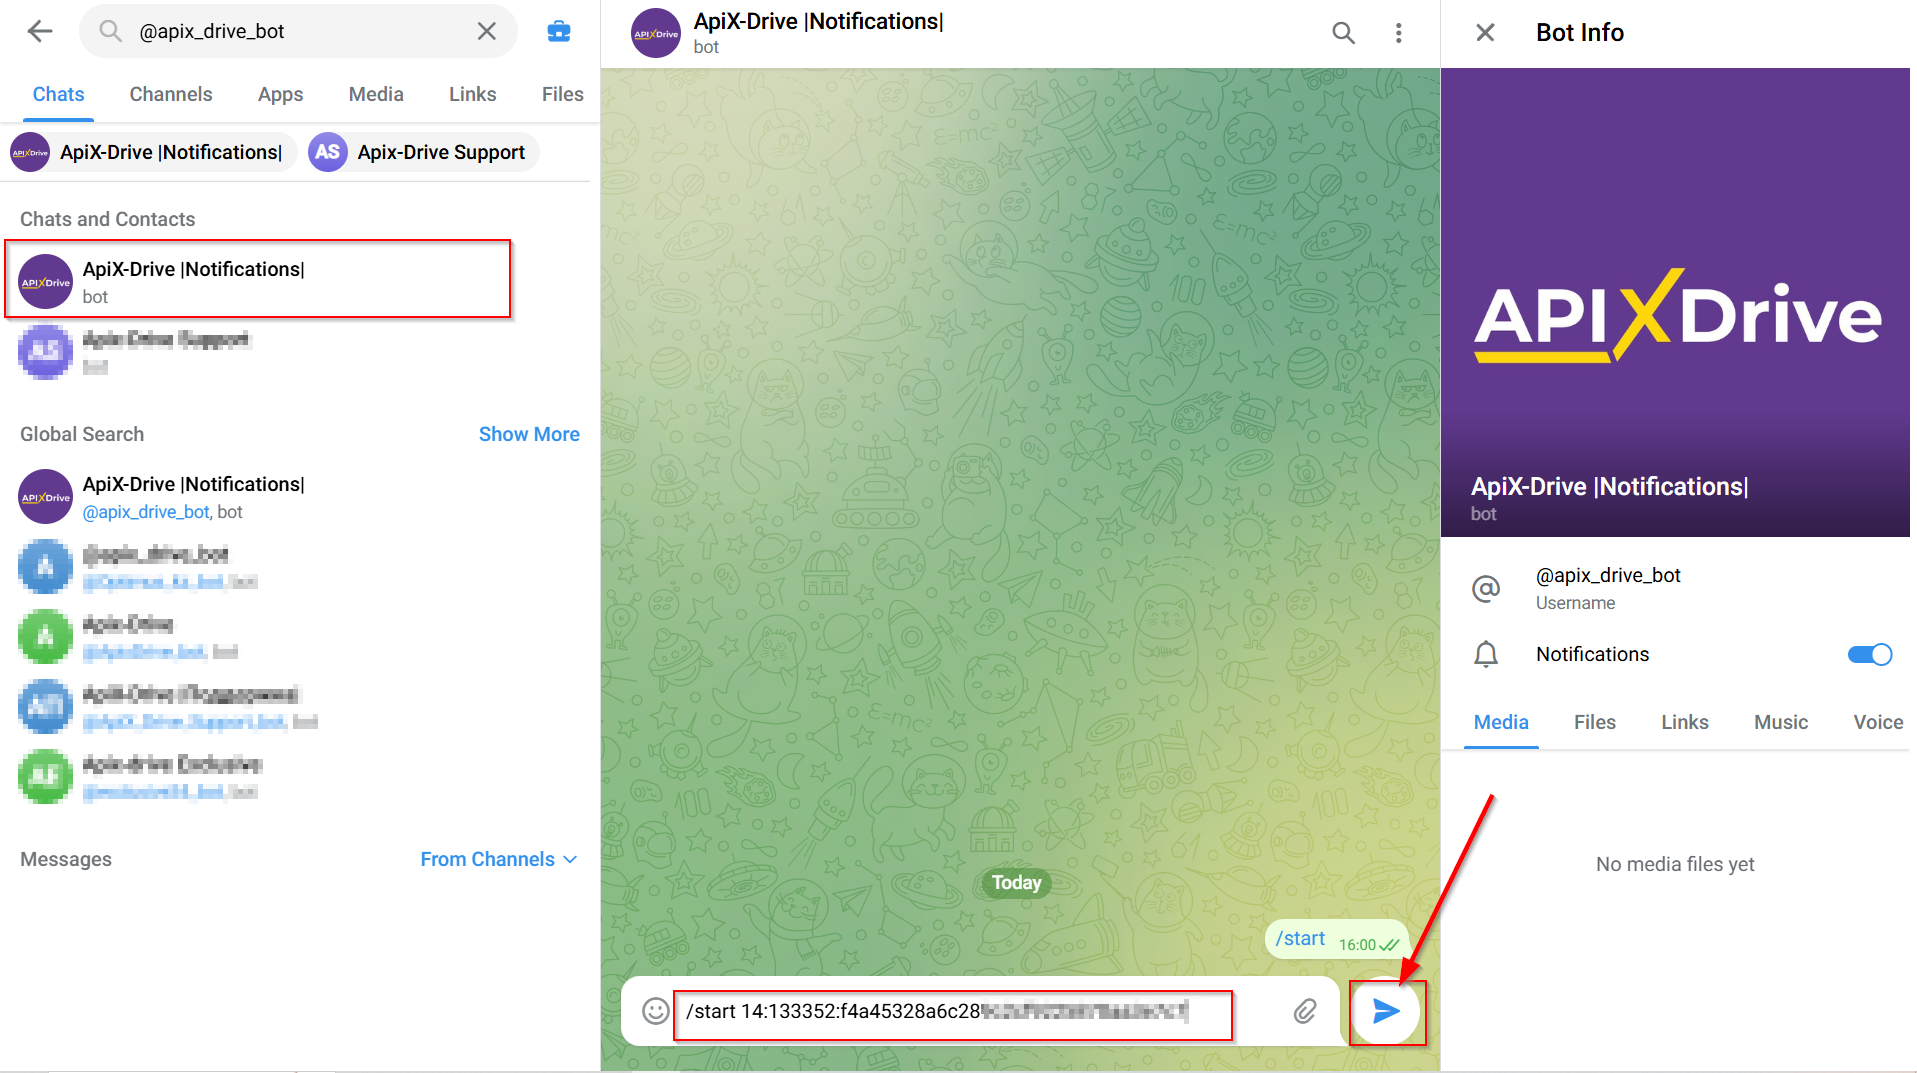
Task: Select the Voice tab in Bot Info
Action: pyautogui.click(x=1877, y=722)
